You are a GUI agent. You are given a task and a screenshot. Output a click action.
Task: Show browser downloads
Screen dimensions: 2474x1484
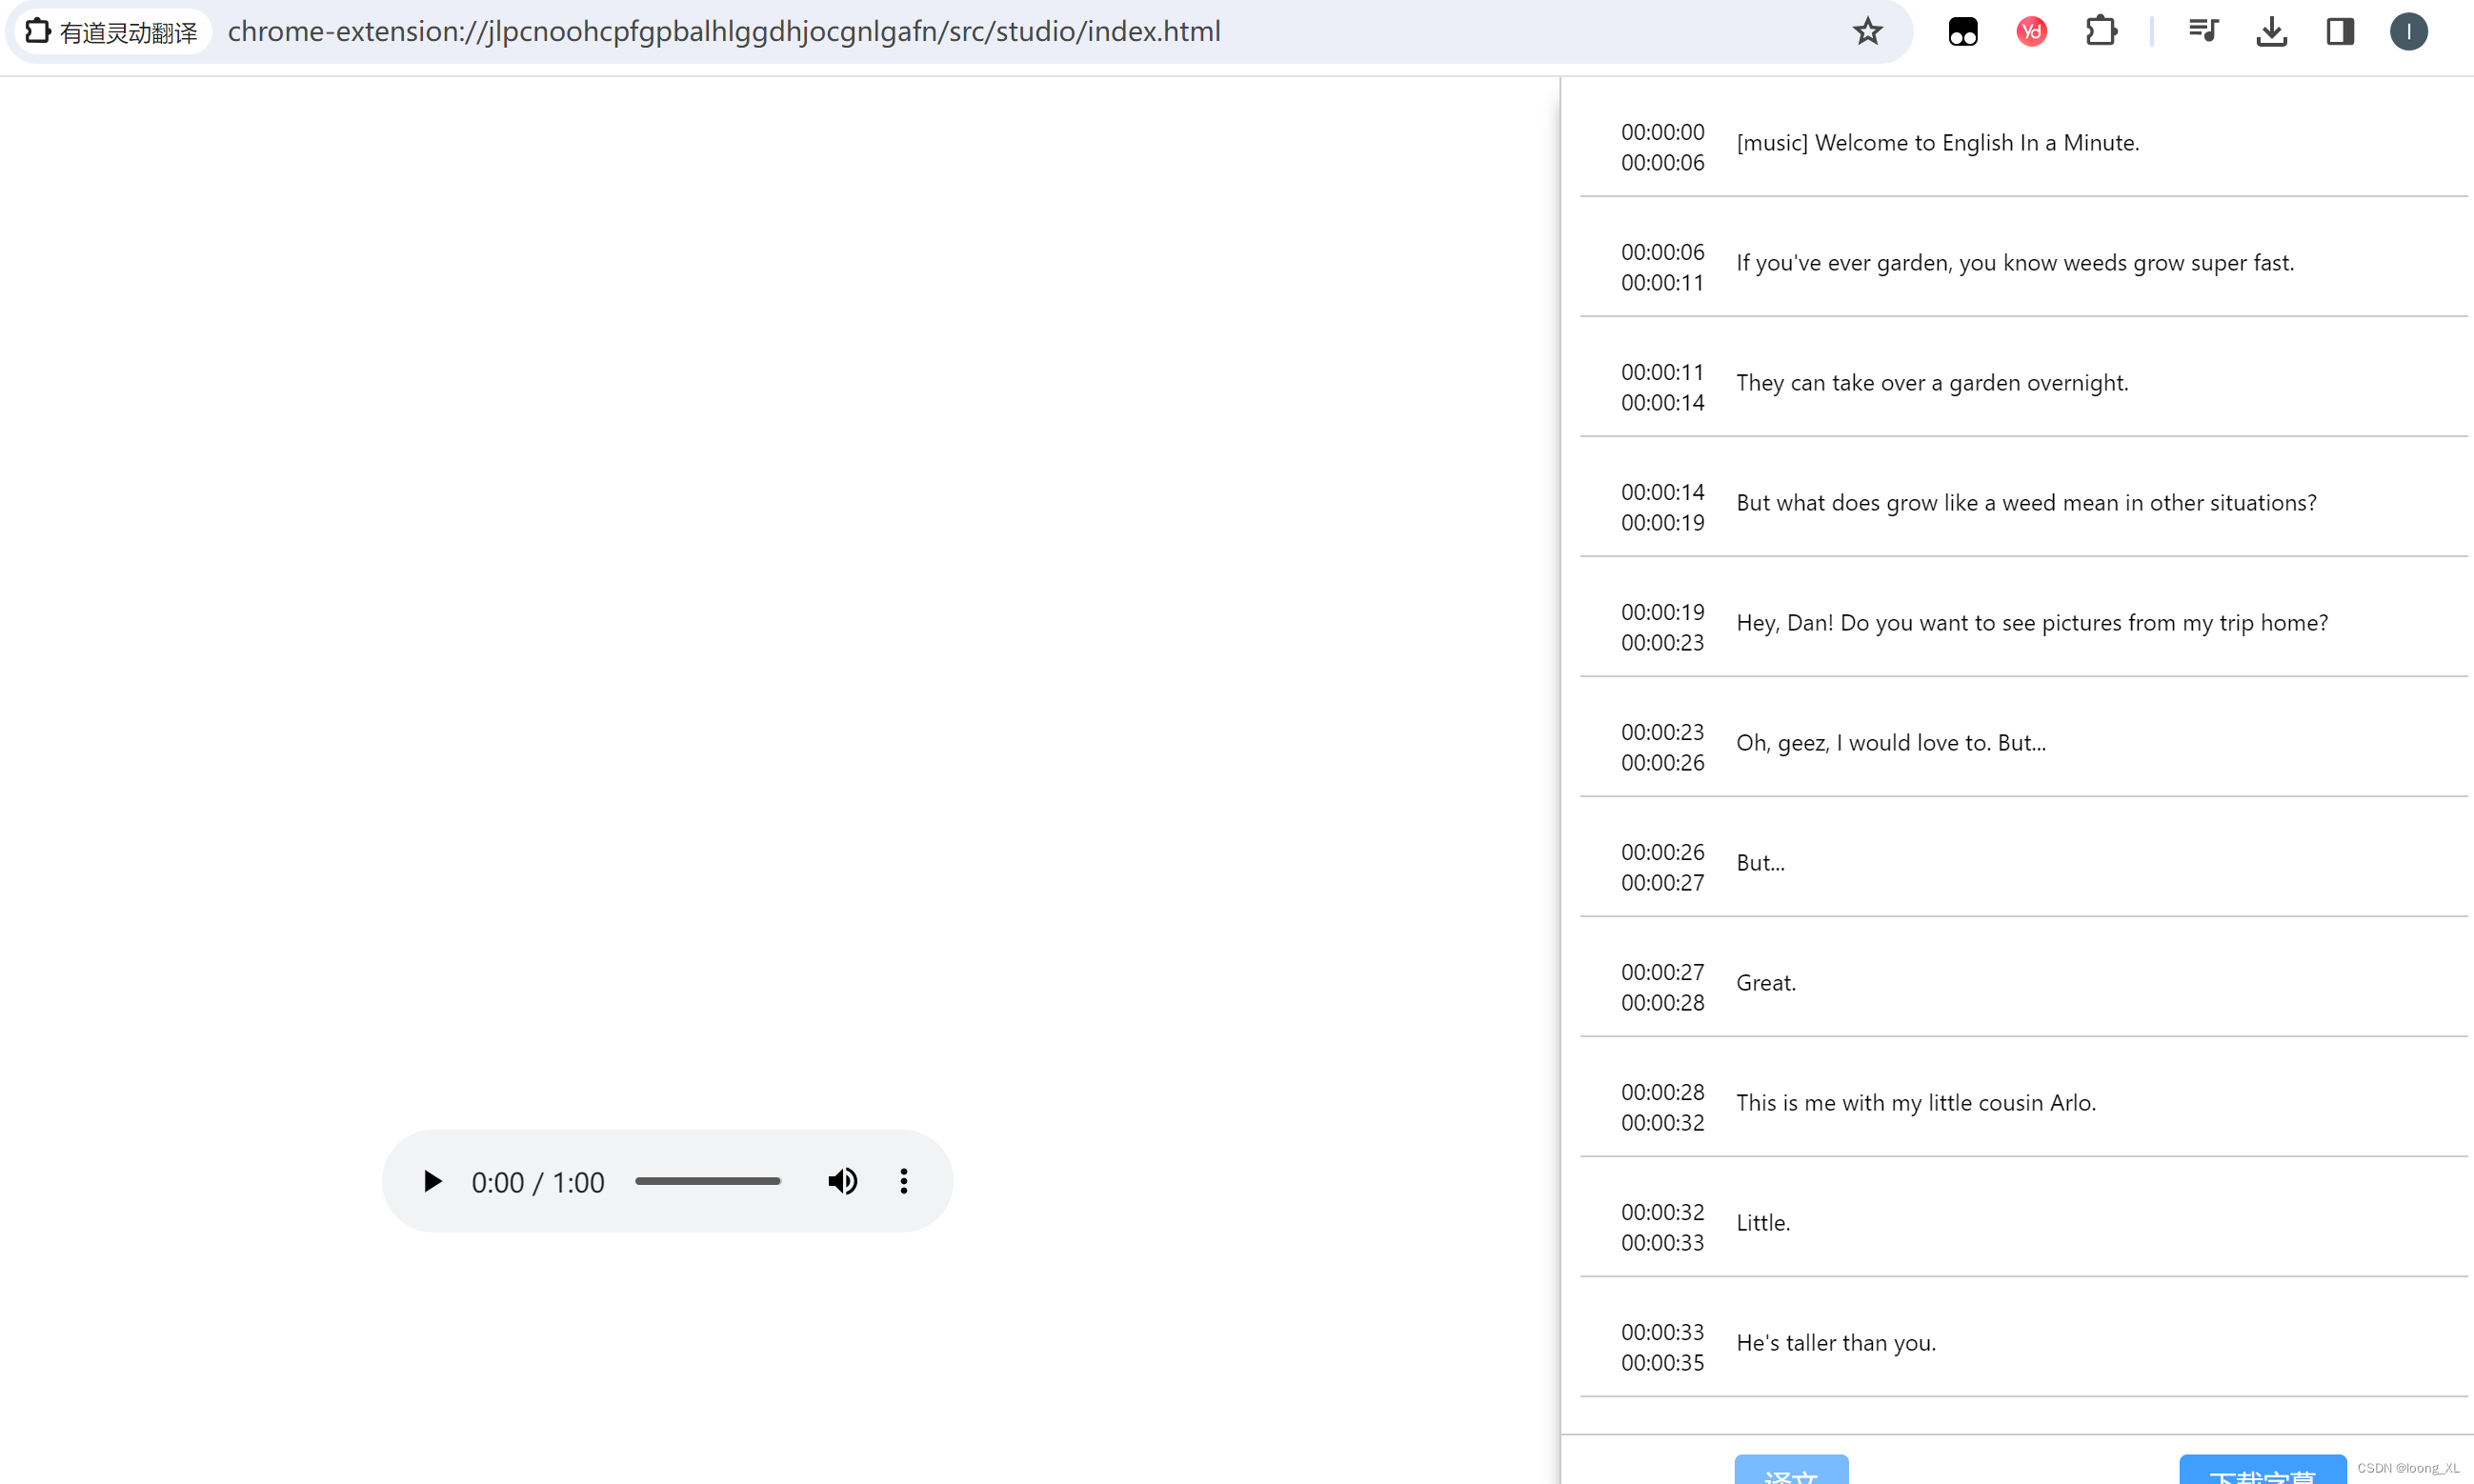(2271, 32)
